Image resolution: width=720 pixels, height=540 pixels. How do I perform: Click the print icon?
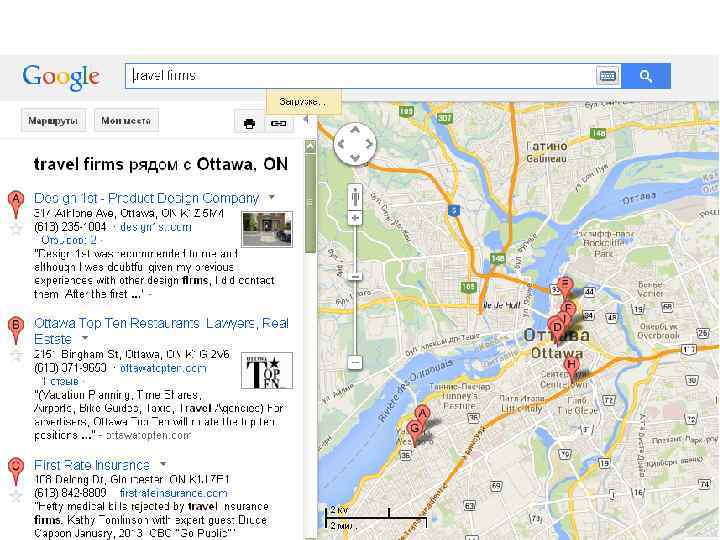click(249, 124)
